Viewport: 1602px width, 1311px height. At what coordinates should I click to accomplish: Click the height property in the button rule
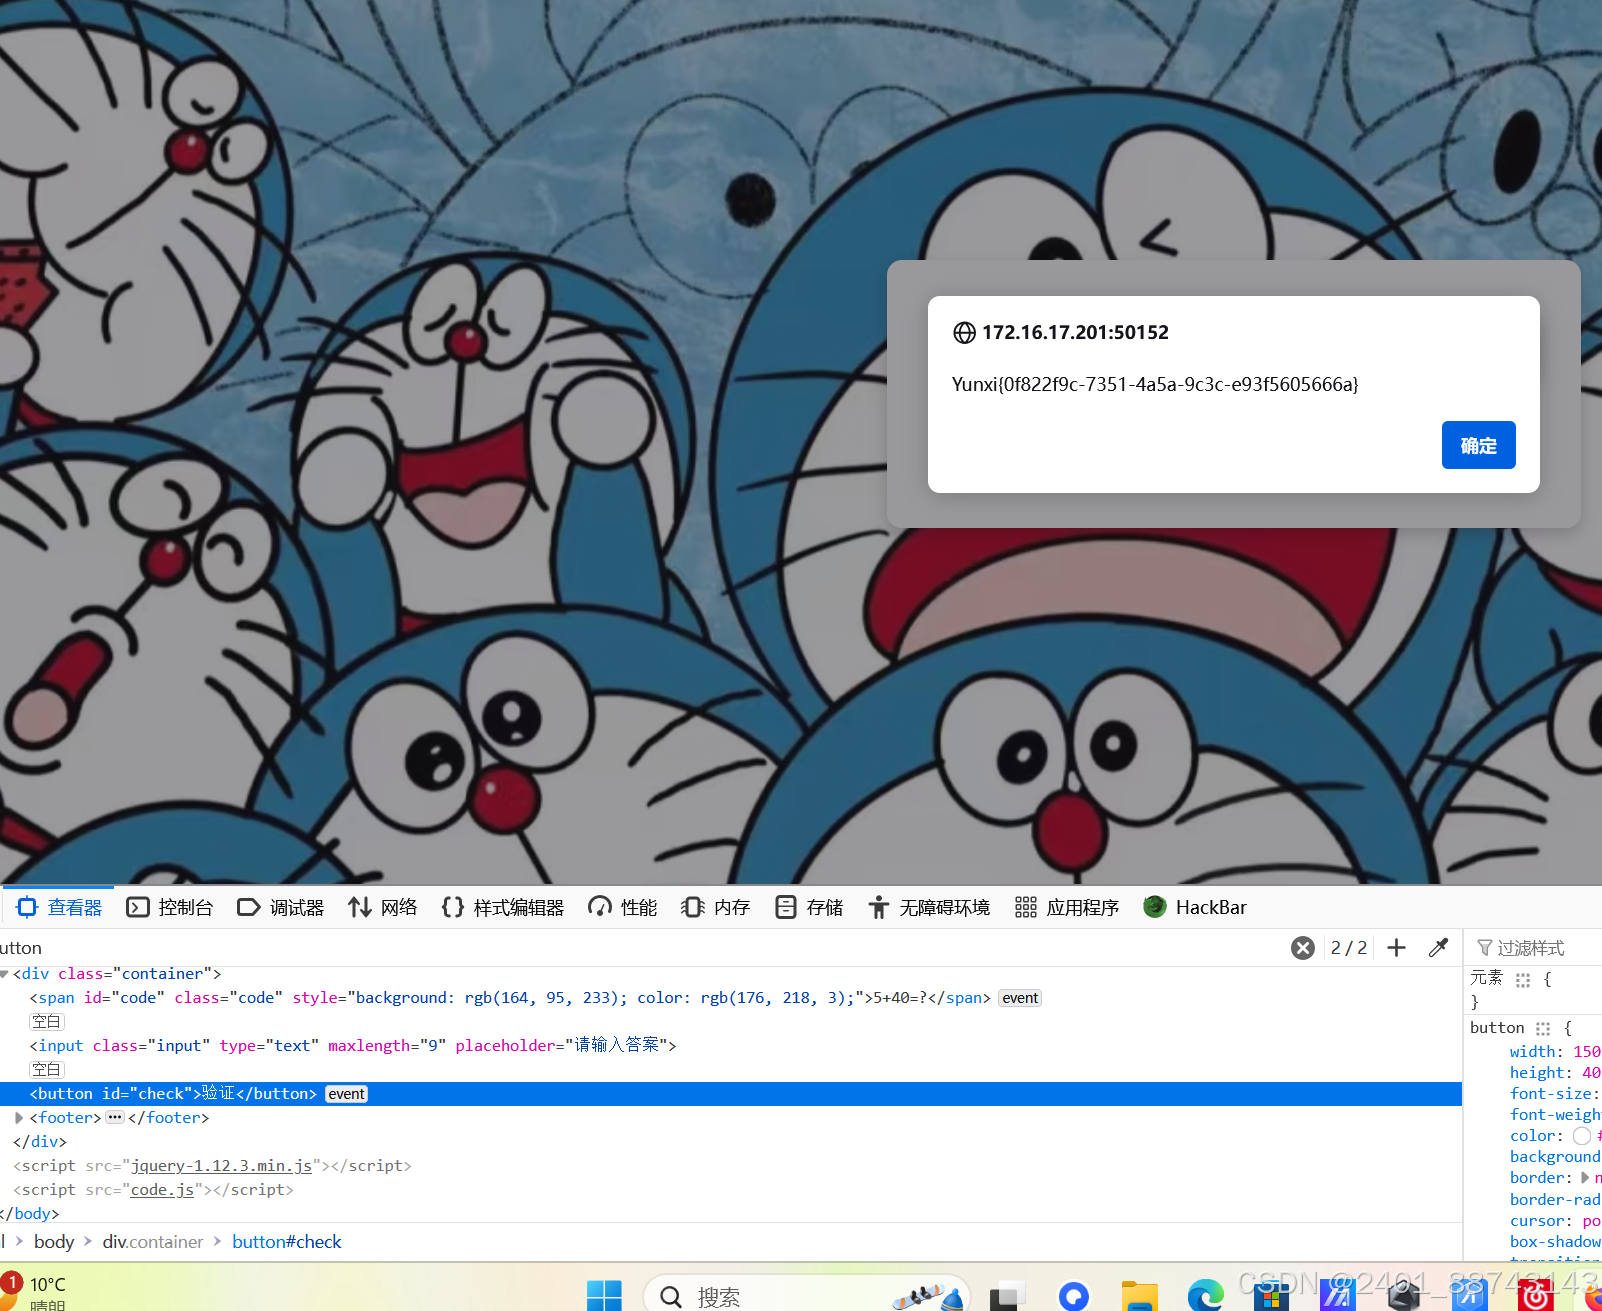tap(1537, 1072)
